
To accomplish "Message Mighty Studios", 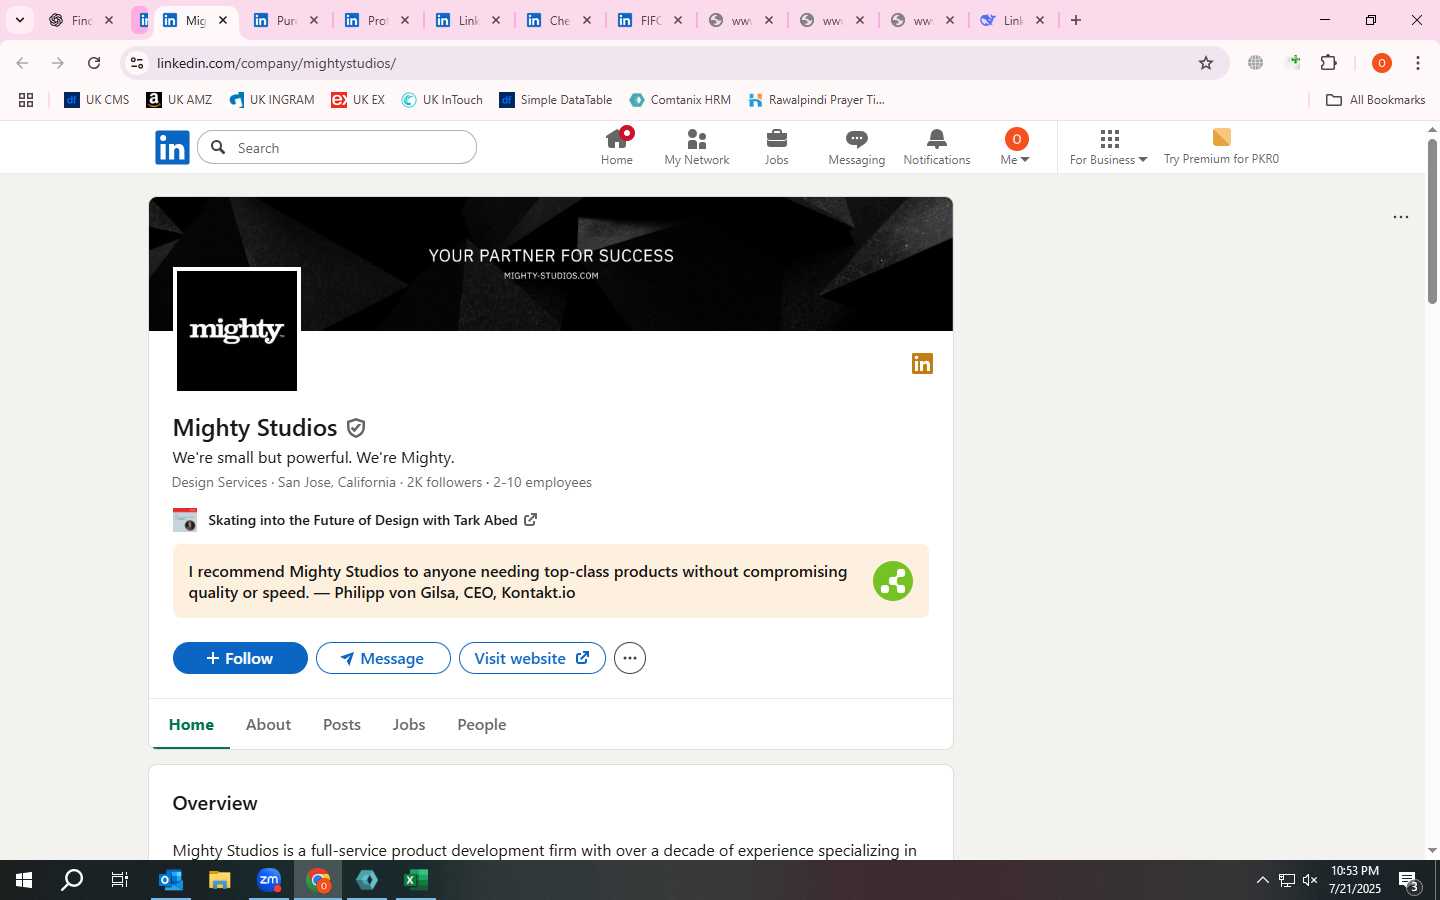I will tap(383, 658).
